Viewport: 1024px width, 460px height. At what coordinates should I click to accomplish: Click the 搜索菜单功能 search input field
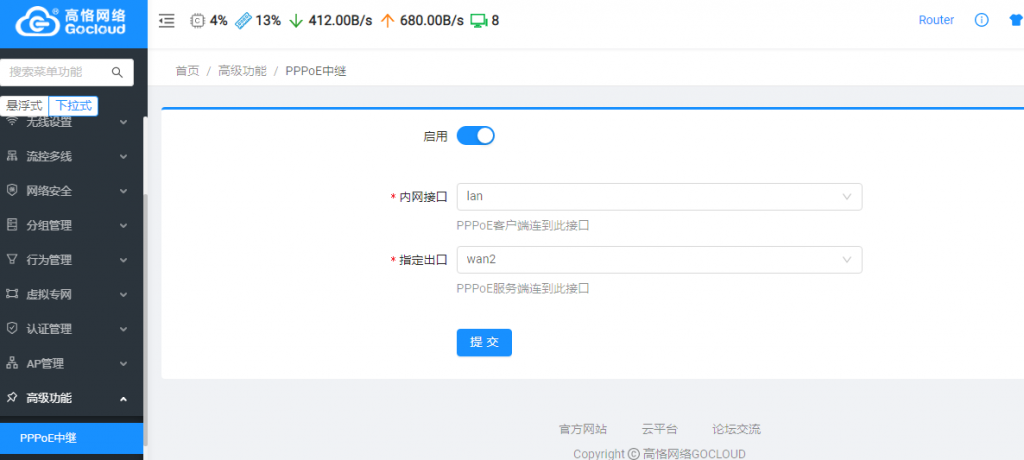(x=58, y=72)
